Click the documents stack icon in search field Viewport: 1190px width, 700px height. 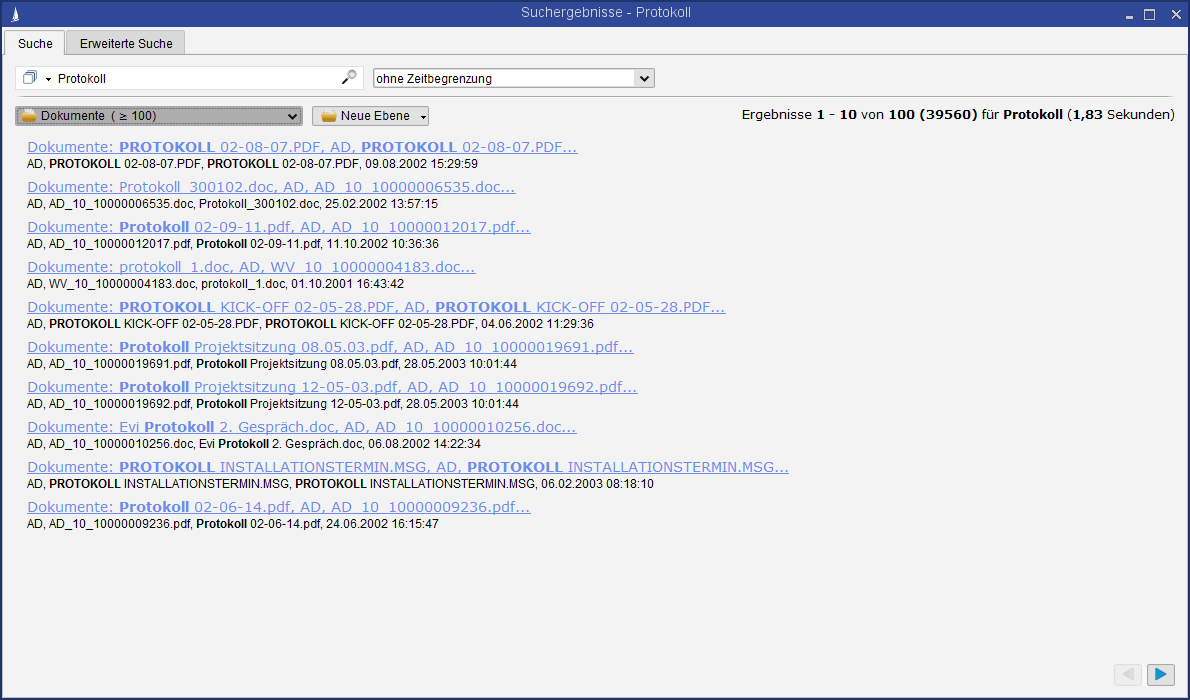pyautogui.click(x=29, y=78)
